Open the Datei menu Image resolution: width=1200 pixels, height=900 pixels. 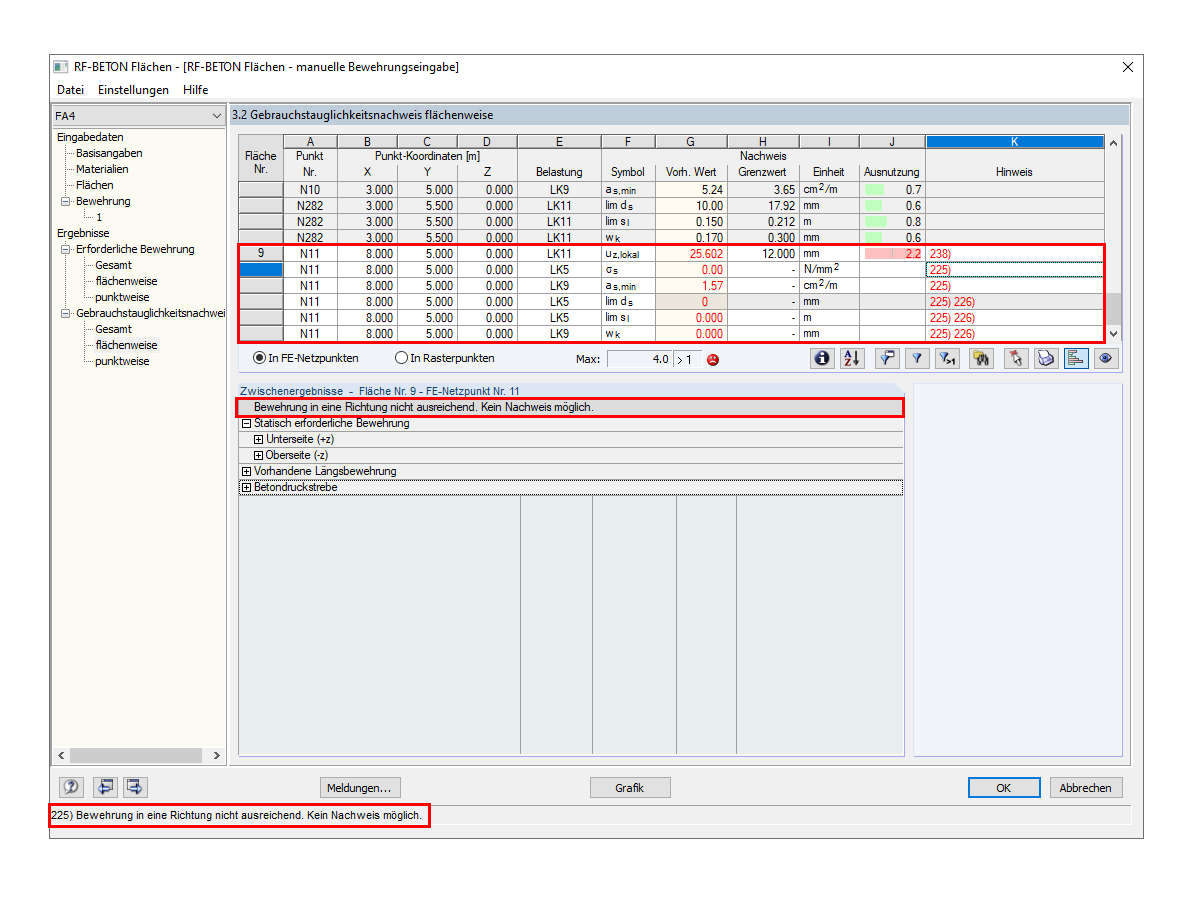click(70, 90)
